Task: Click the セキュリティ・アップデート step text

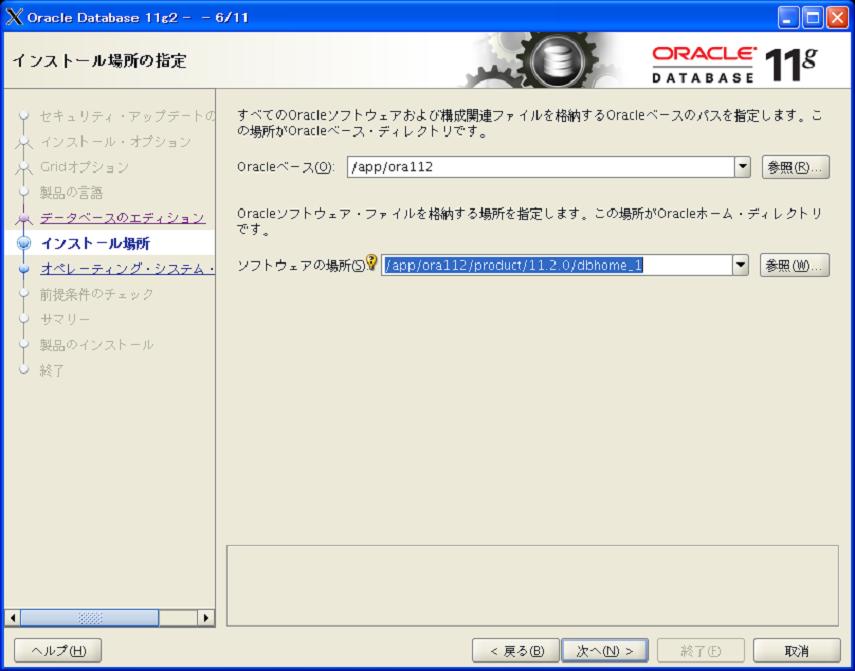Action: tap(128, 116)
